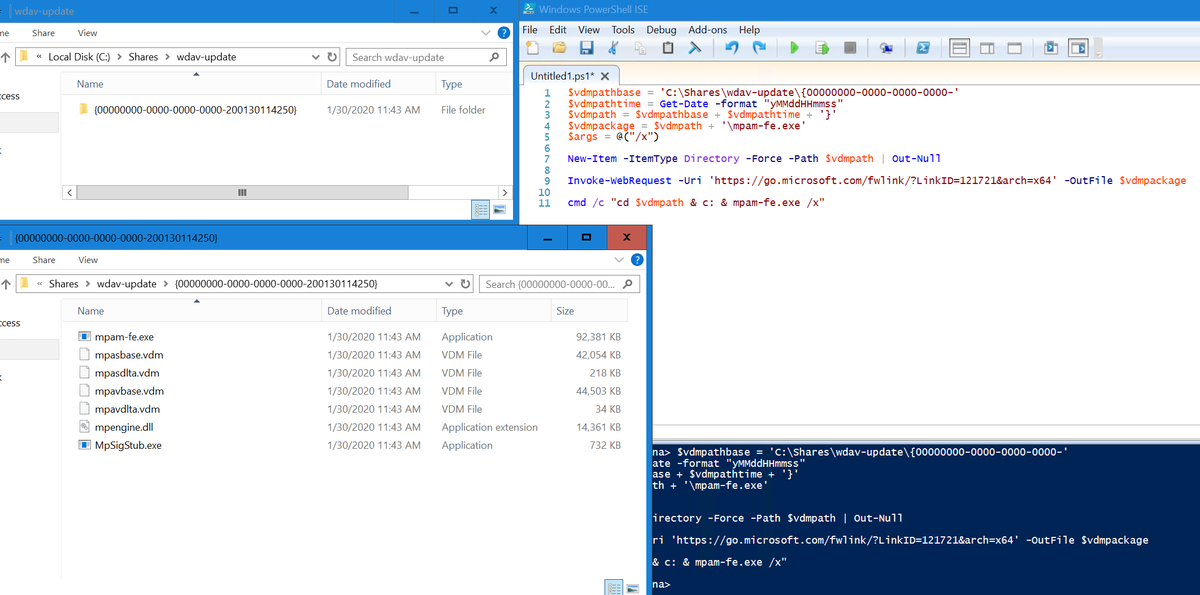The width and height of the screenshot is (1200, 595).
Task: Close the Untitled1.ps1 script tab
Action: coord(605,76)
